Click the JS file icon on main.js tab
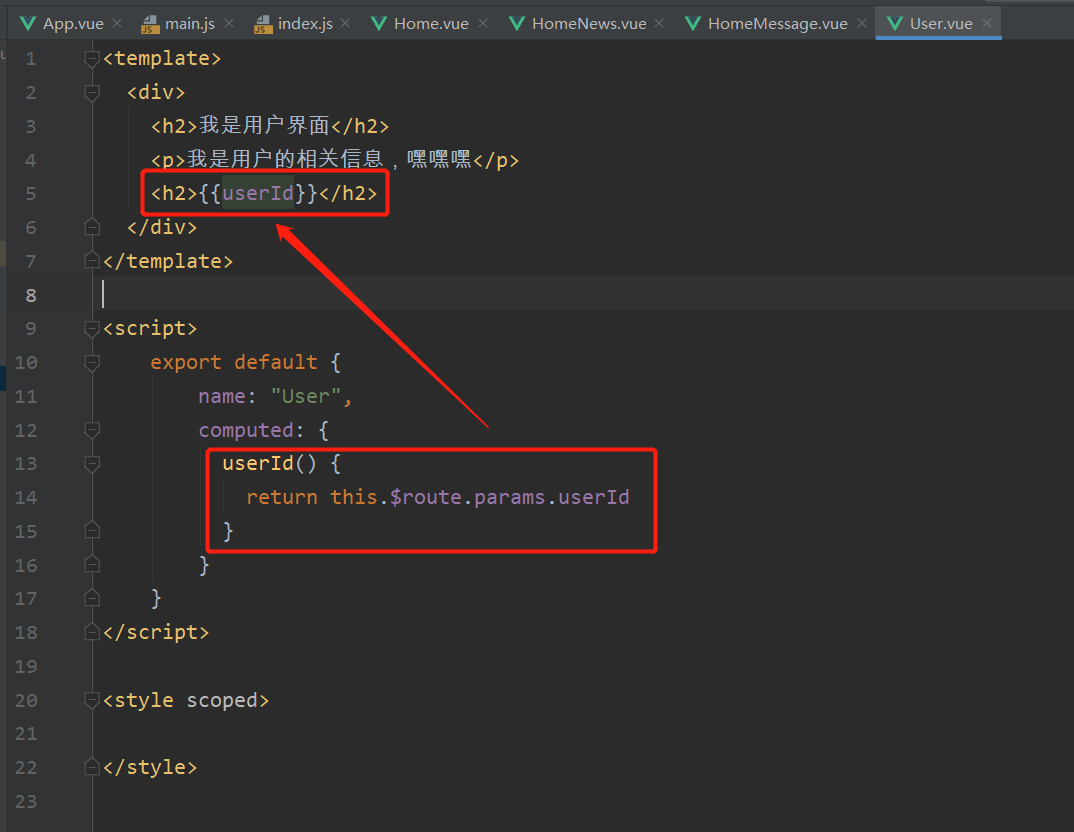The height and width of the screenshot is (832, 1074). point(149,25)
